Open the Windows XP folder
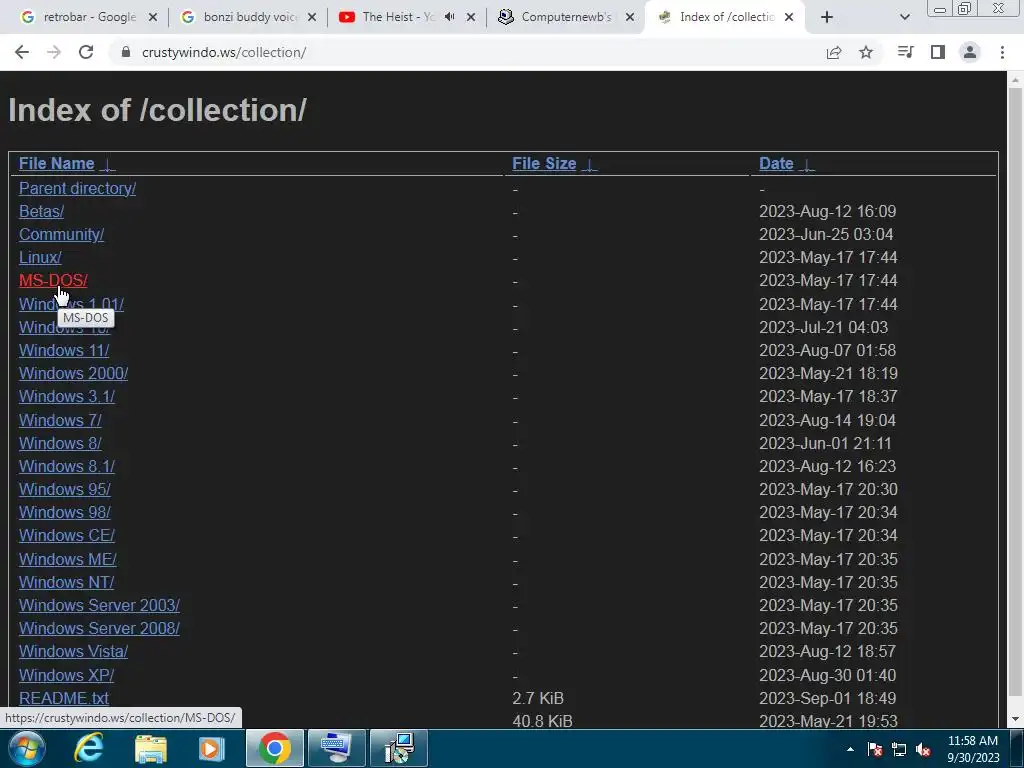The image size is (1024, 768). 67,675
